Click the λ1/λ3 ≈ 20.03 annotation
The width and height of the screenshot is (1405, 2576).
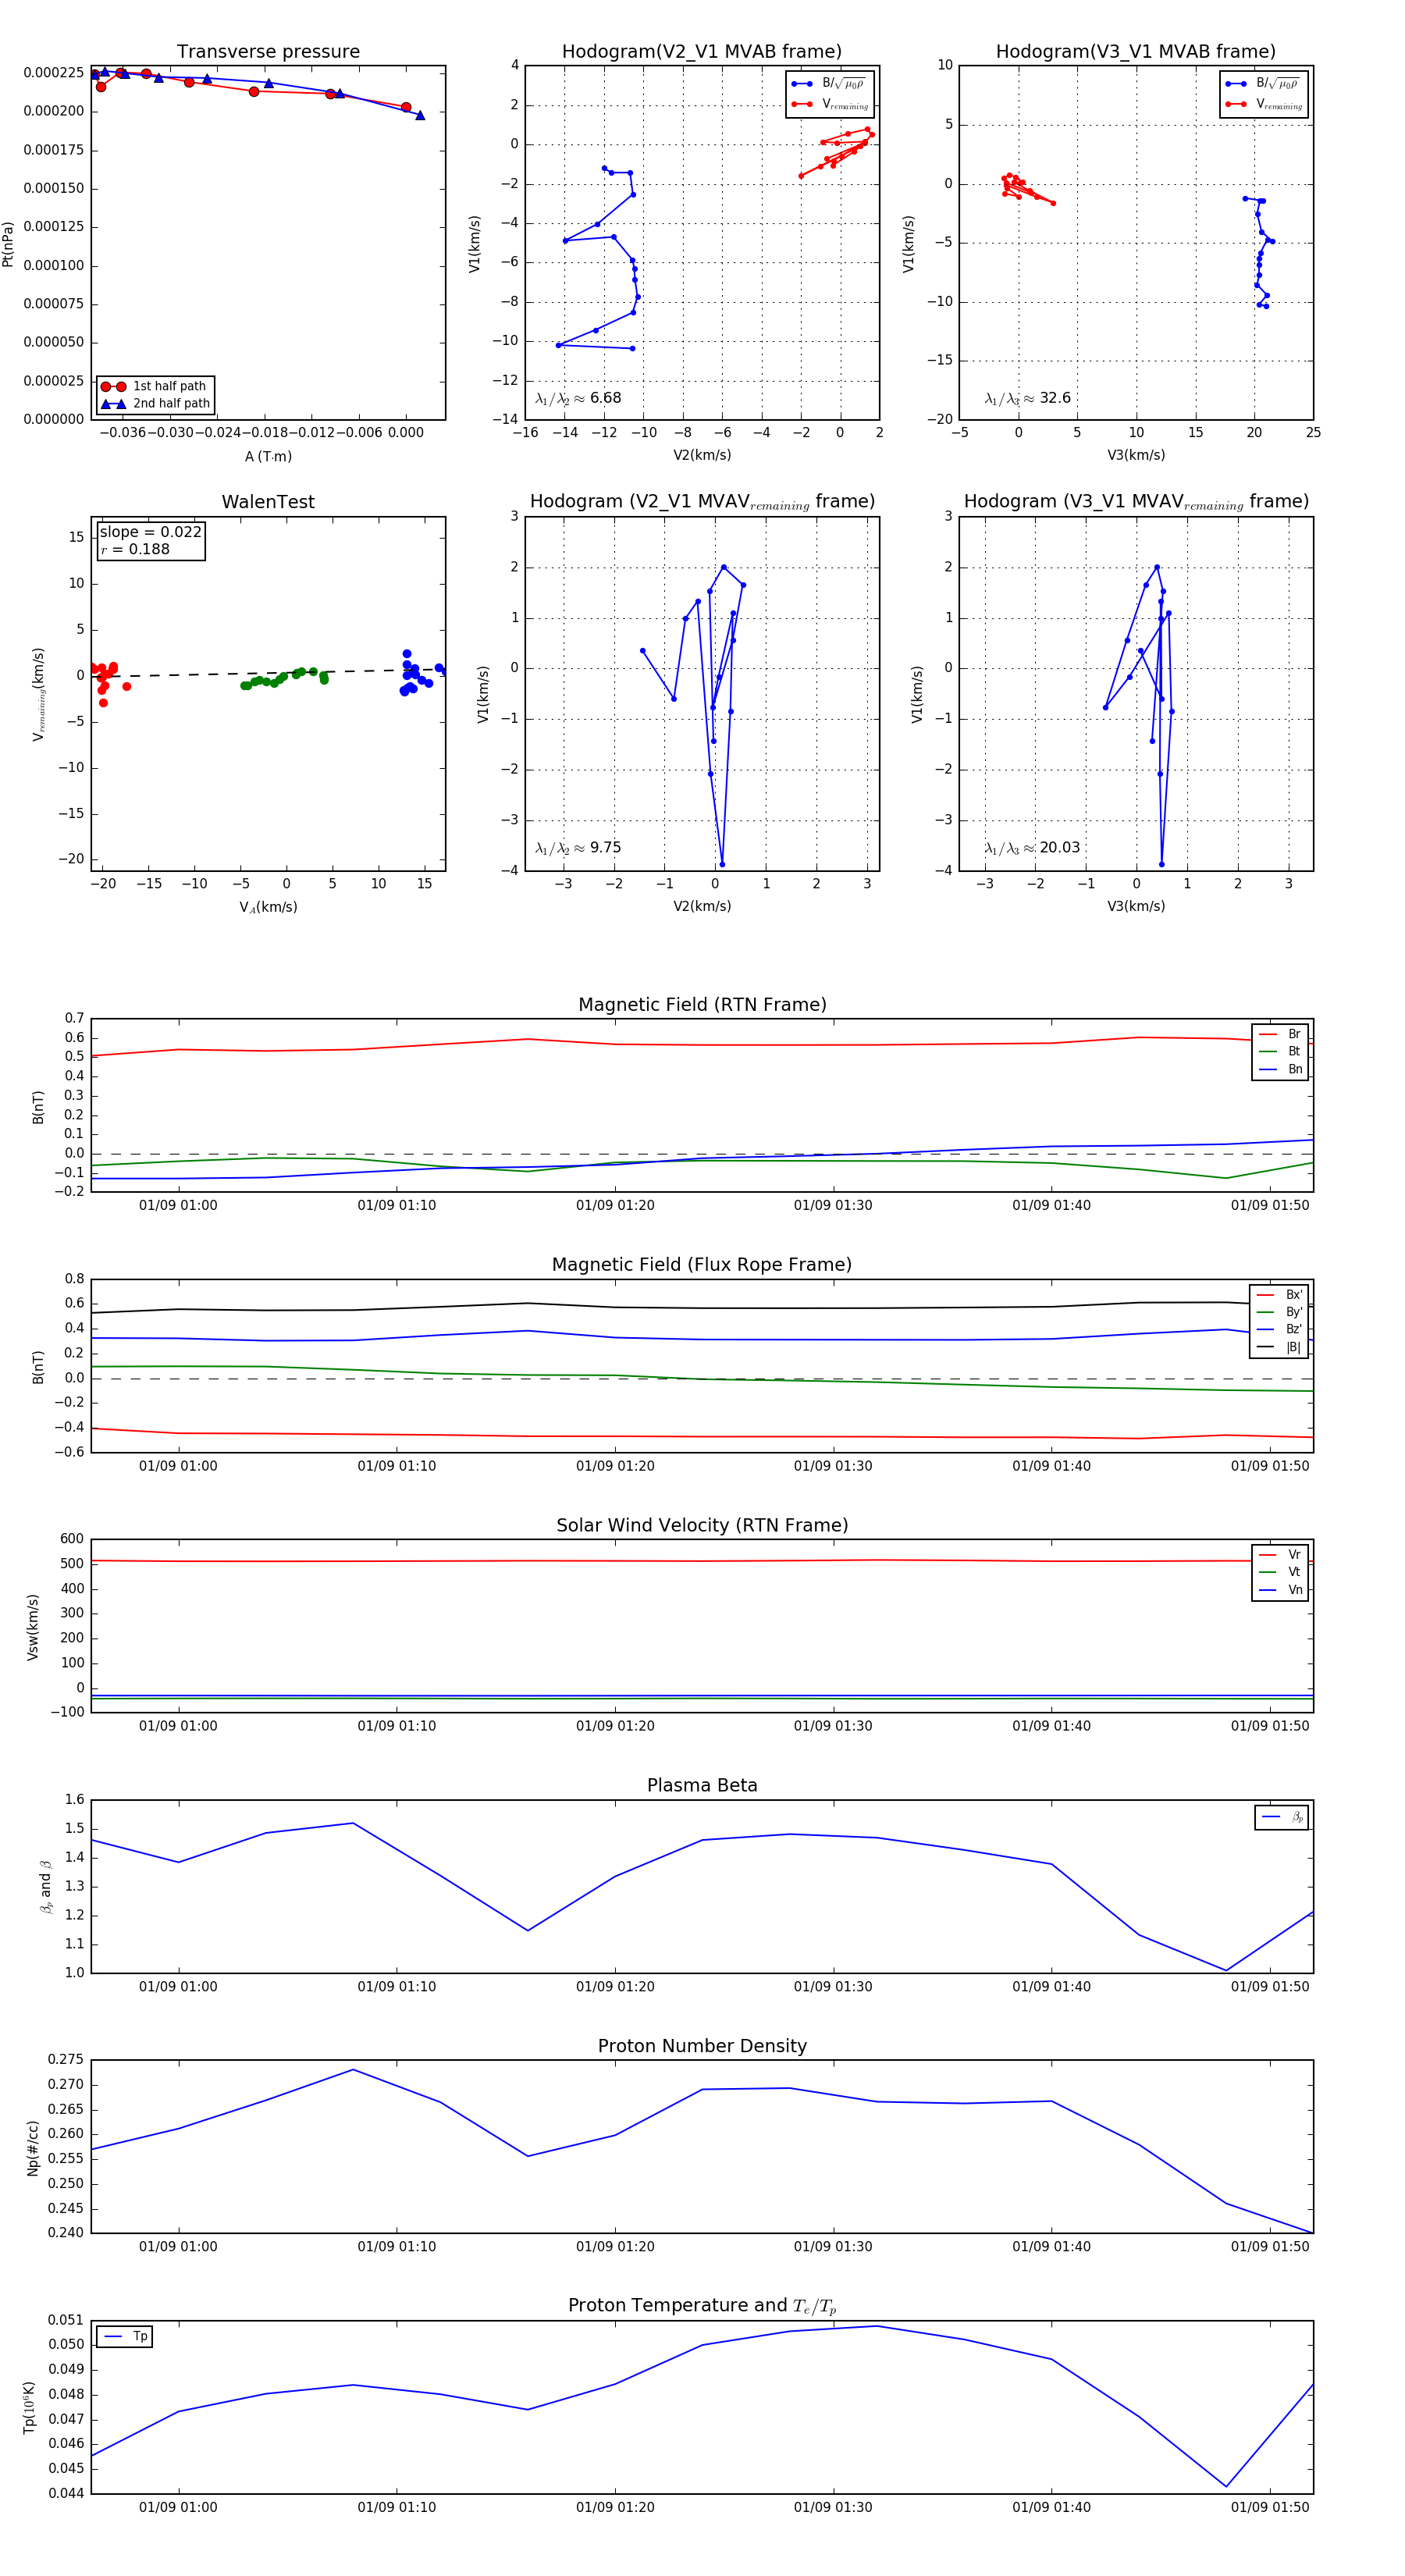1032,848
